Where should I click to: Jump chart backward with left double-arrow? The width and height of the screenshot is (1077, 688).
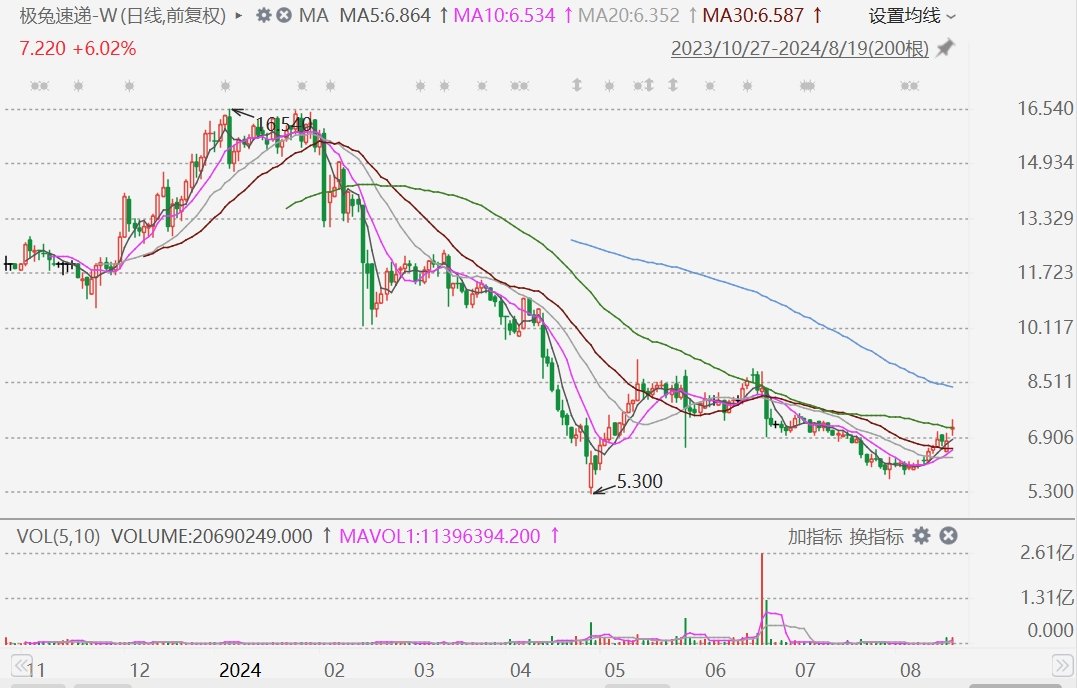pyautogui.click(x=21, y=665)
